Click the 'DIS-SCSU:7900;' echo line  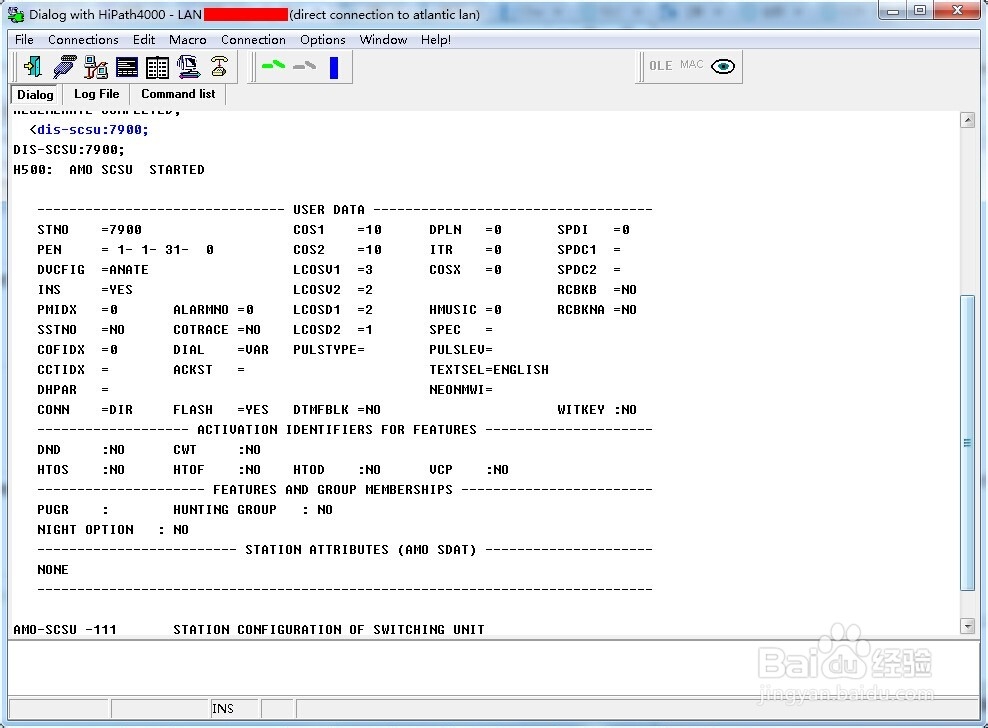(69, 150)
